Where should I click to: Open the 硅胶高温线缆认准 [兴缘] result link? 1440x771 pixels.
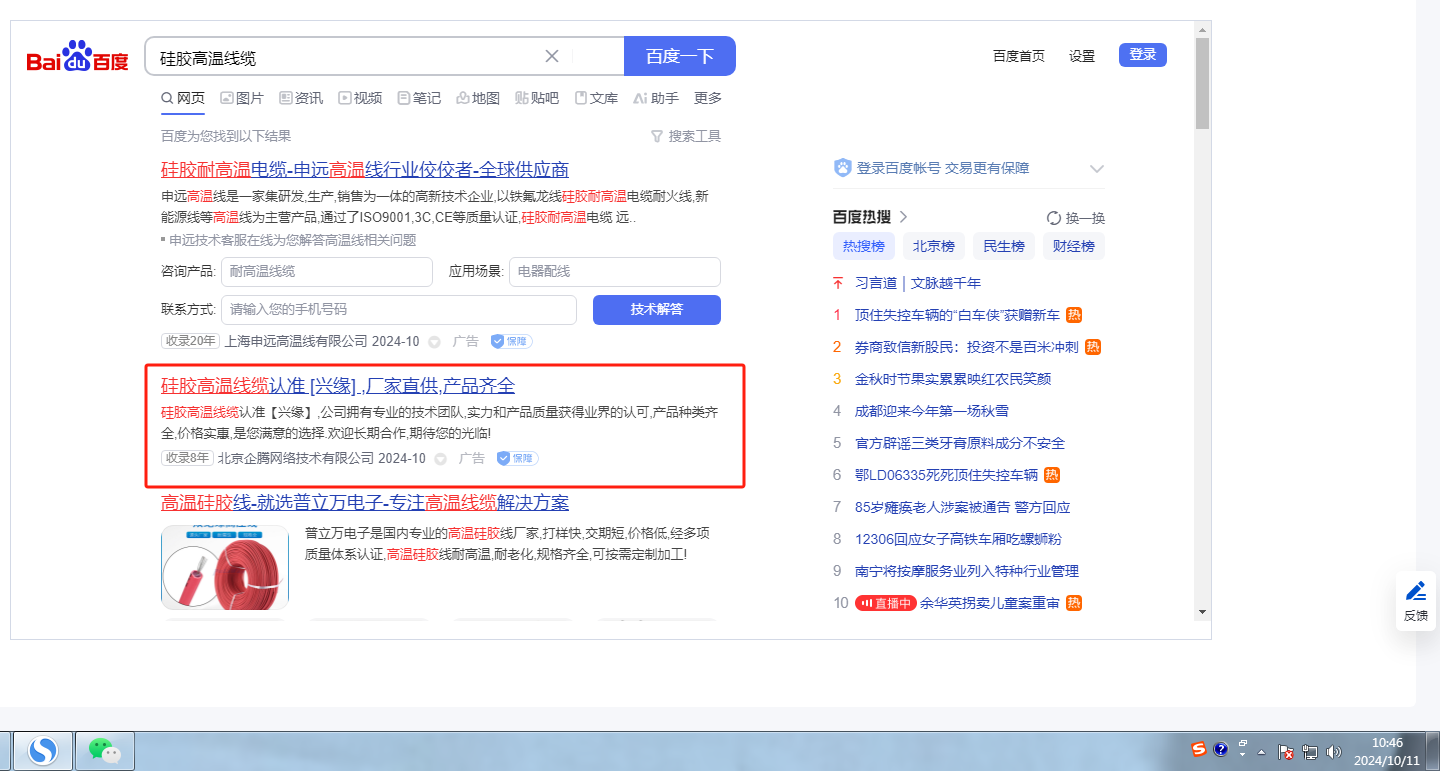338,386
